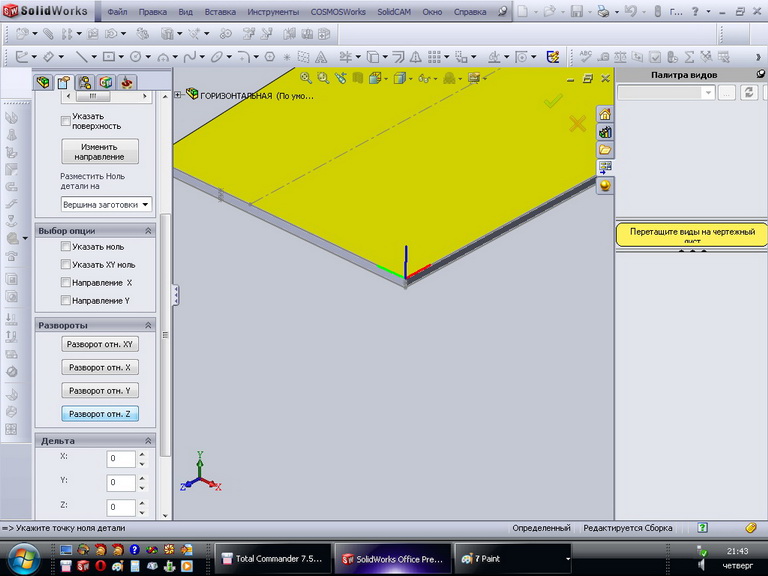
Task: Open the File Explorer folder pane icon
Action: point(605,150)
